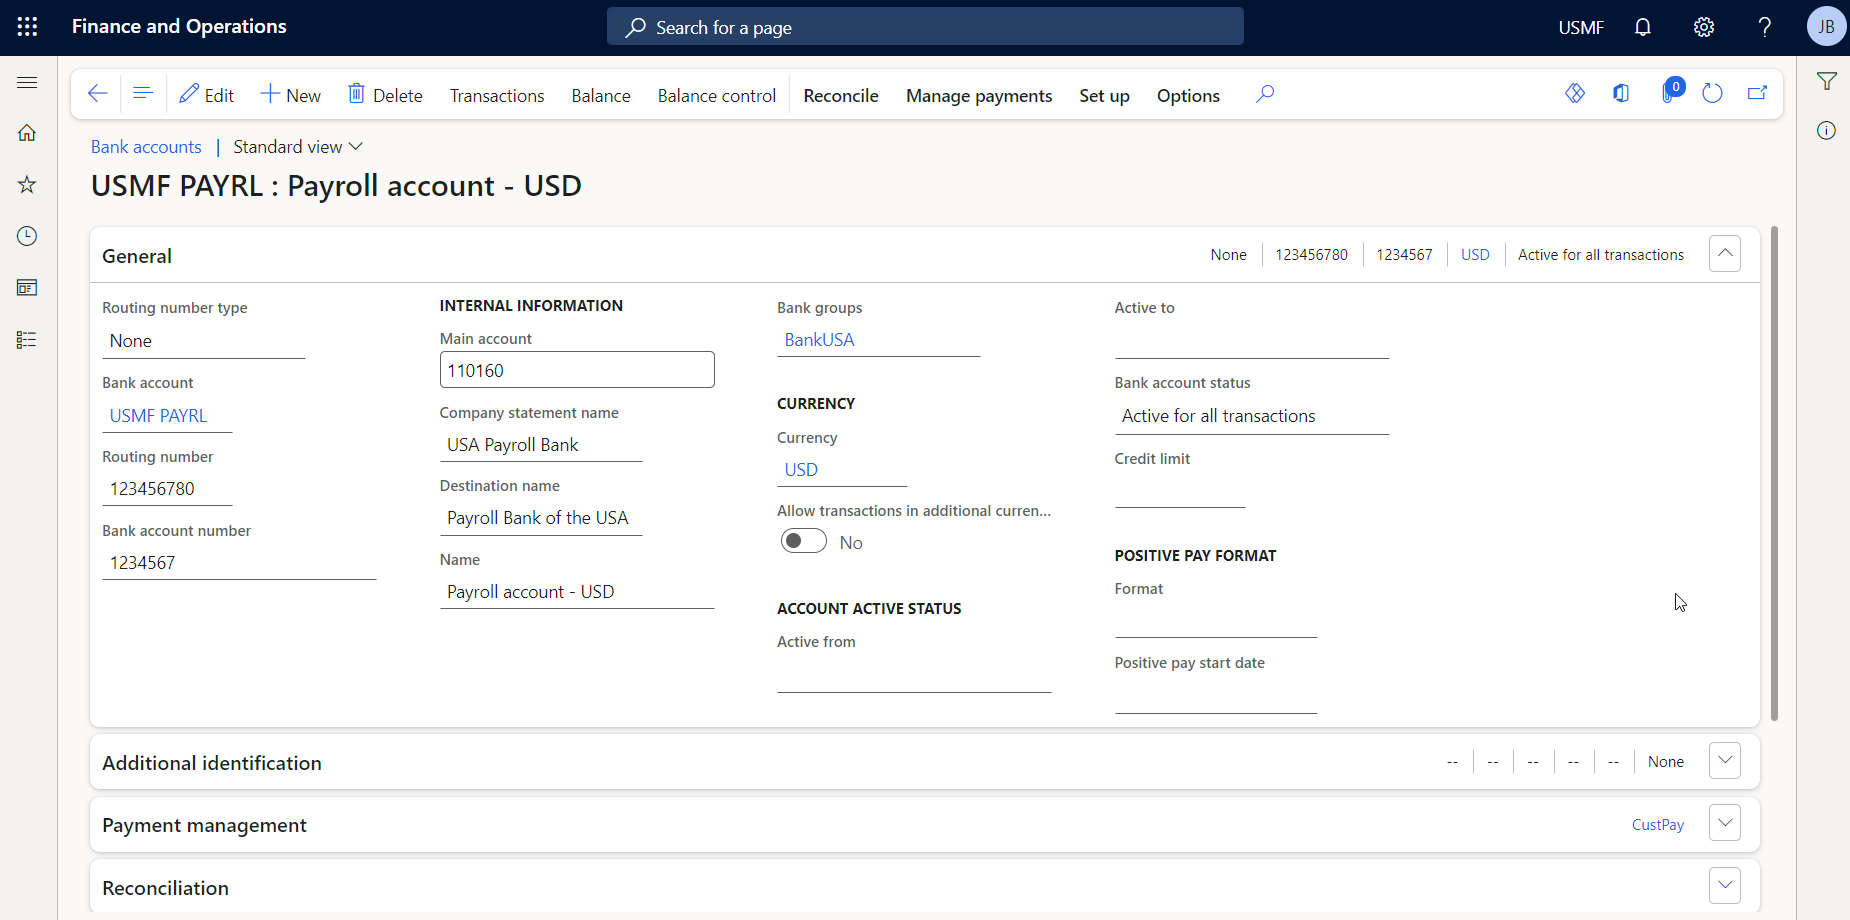Open the BankUSA bank group link
Screen dimensions: 1850x920
click(818, 339)
